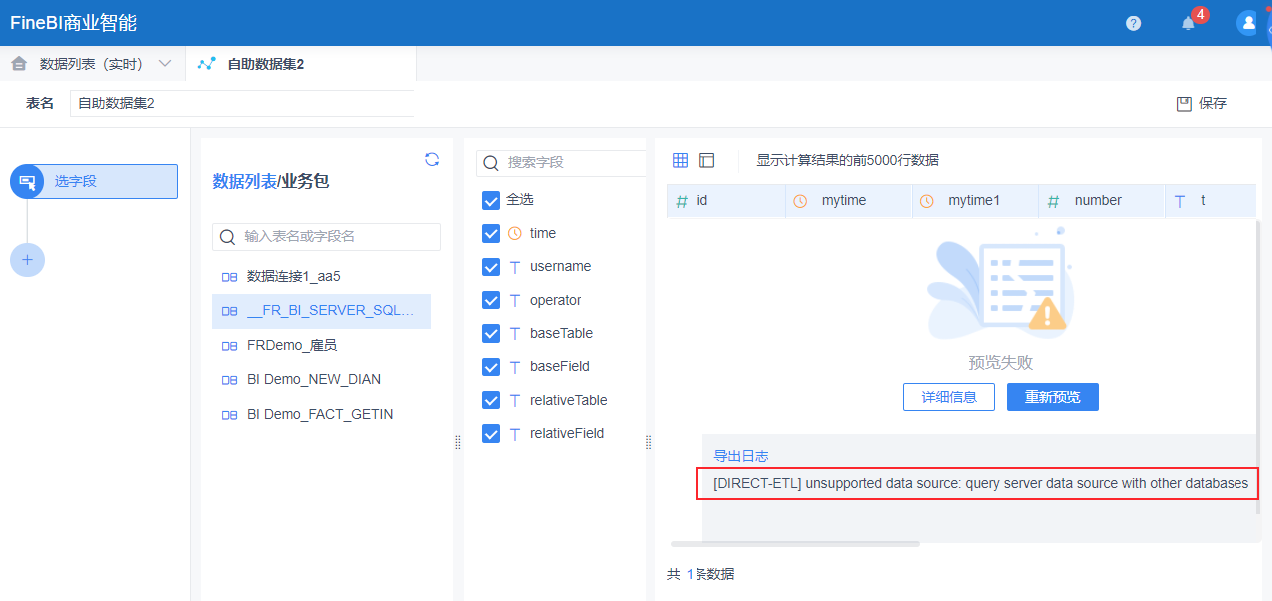The width and height of the screenshot is (1272, 601).
Task: Click the [DIRECT-ETL] unsupported data source message
Action: (x=981, y=484)
